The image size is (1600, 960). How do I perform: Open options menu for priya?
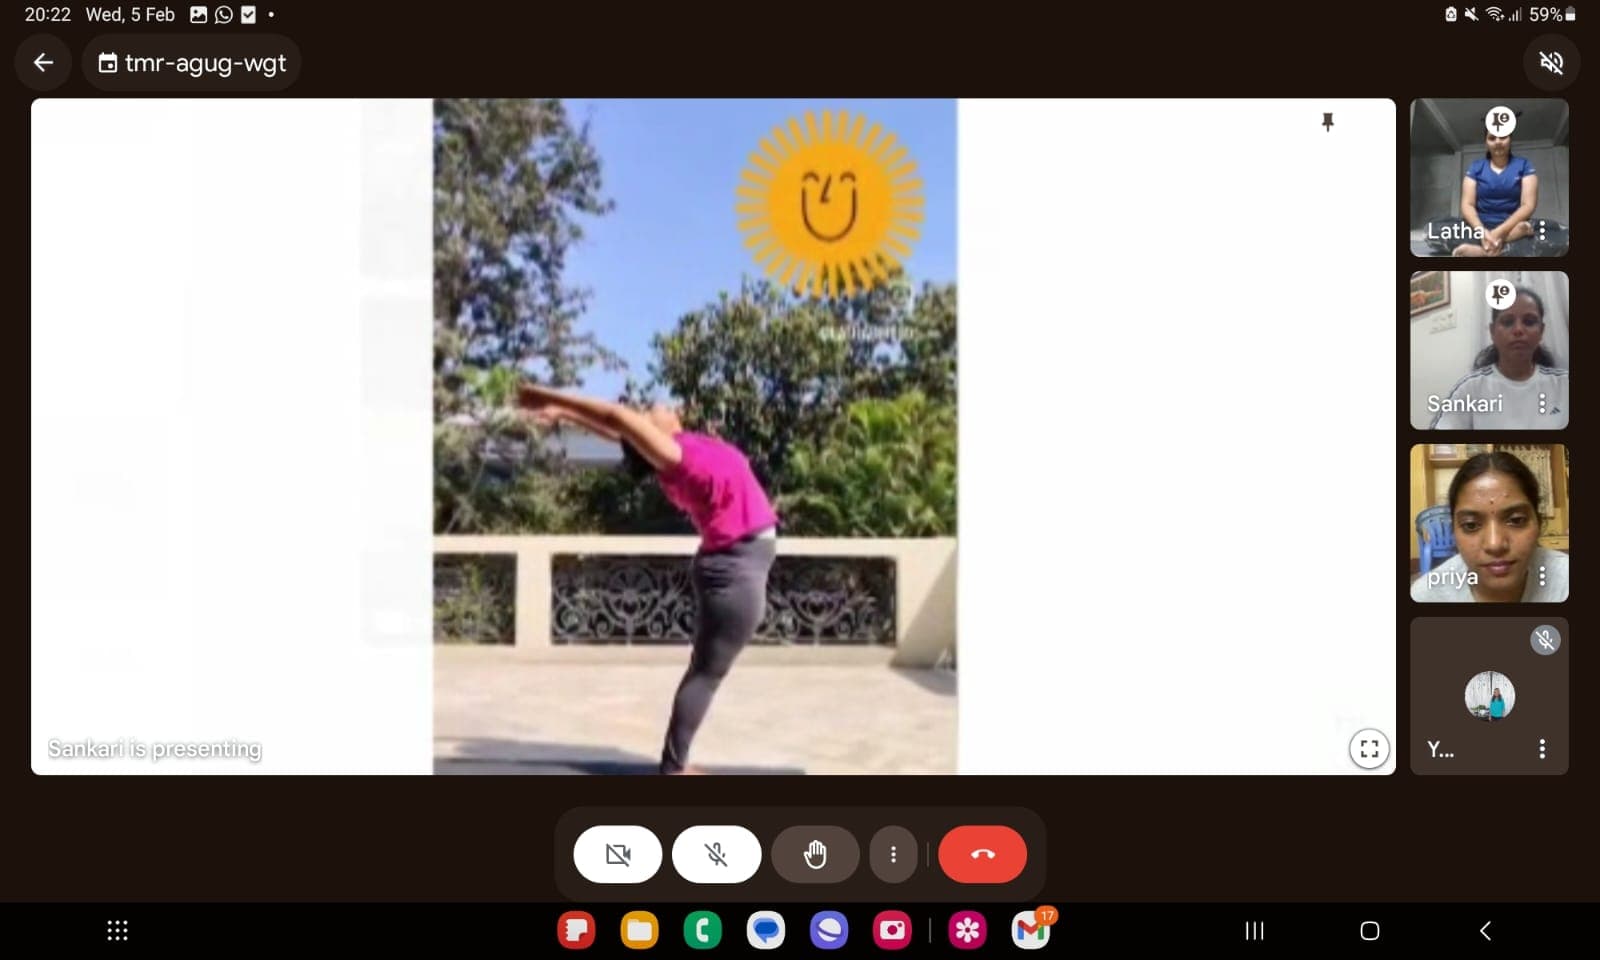coord(1542,577)
